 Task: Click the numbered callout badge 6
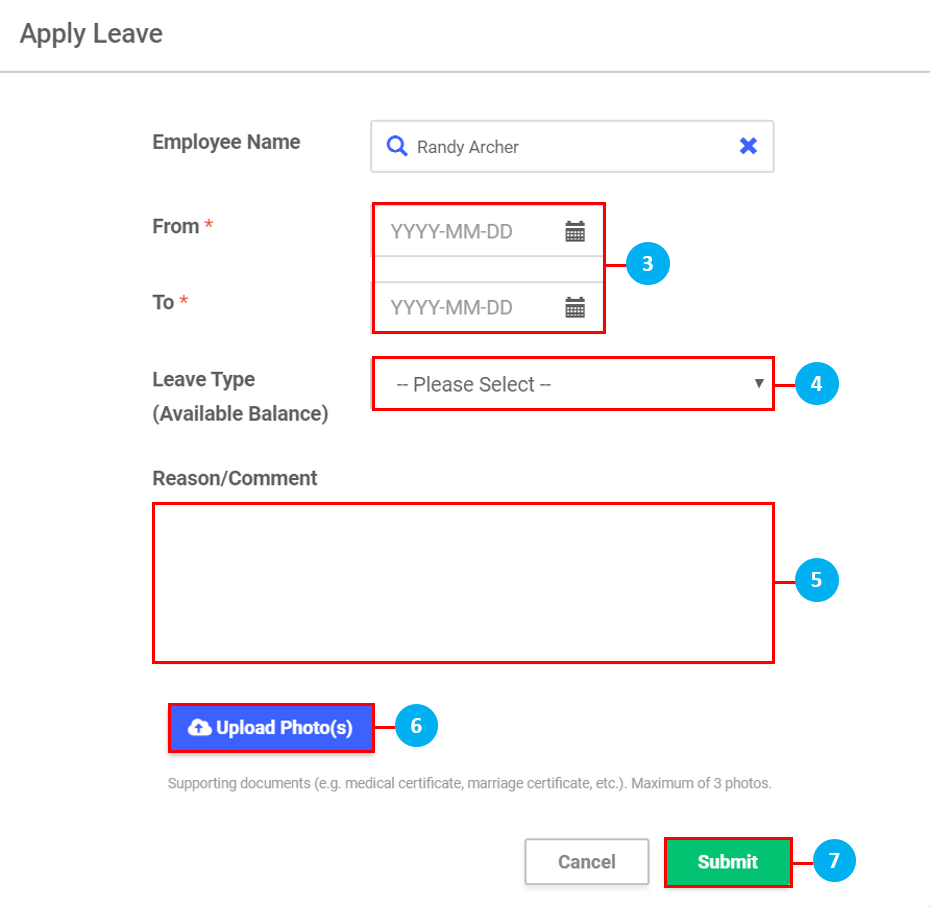click(x=416, y=727)
